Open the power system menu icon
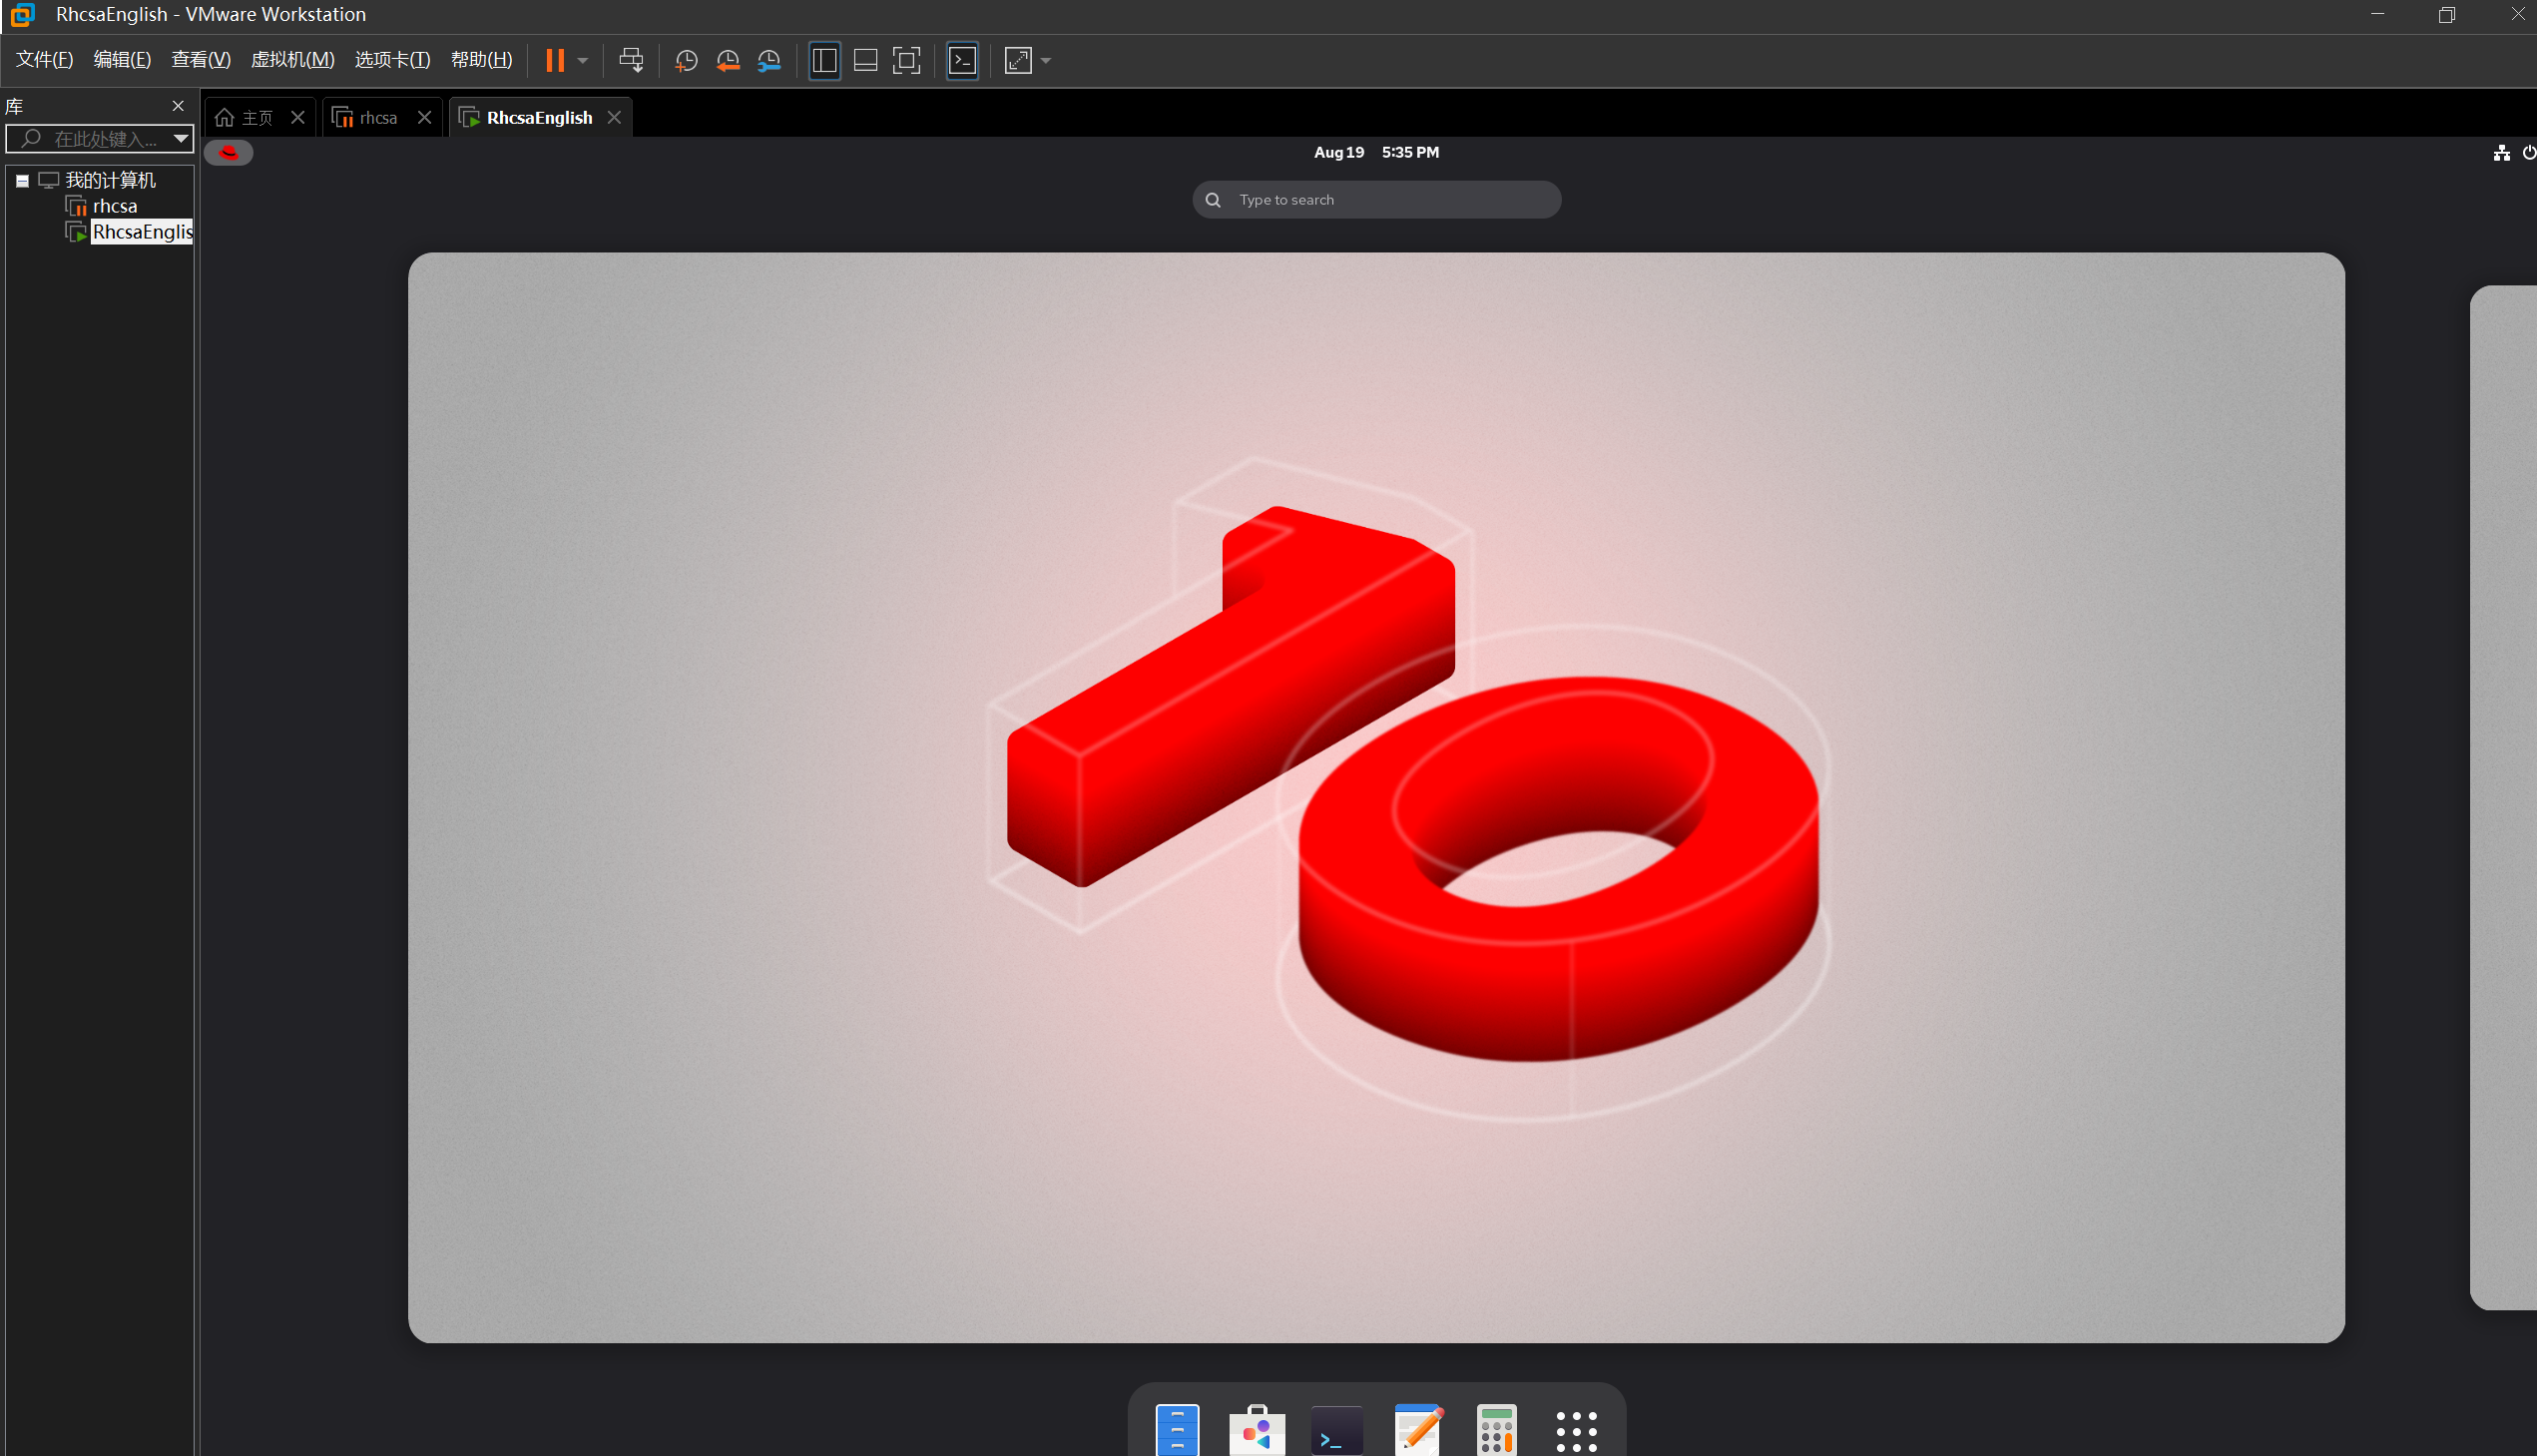The image size is (2537, 1456). coord(2529,152)
